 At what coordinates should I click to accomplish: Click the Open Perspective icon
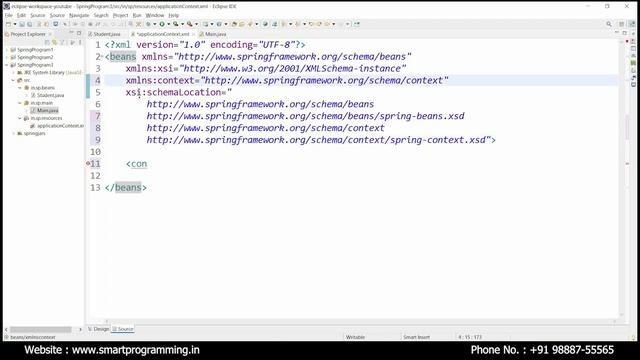pos(622,24)
